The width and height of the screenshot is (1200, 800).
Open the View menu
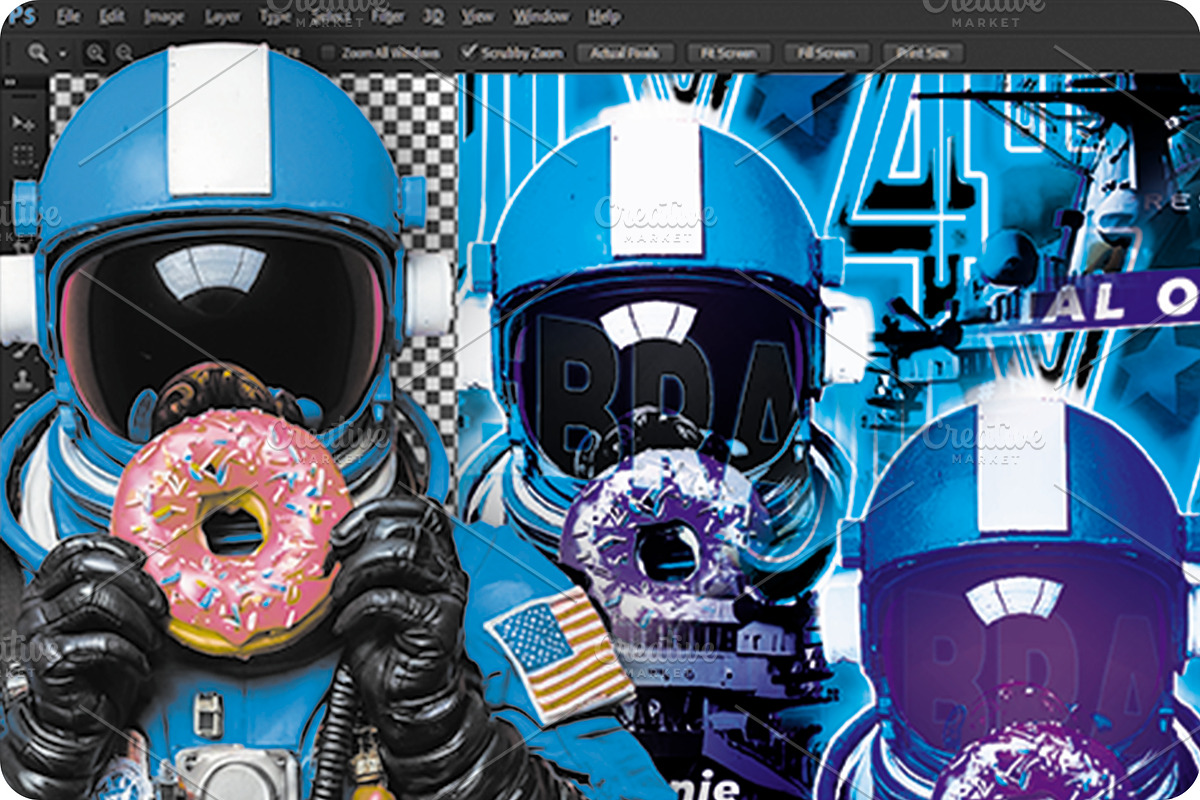point(478,17)
